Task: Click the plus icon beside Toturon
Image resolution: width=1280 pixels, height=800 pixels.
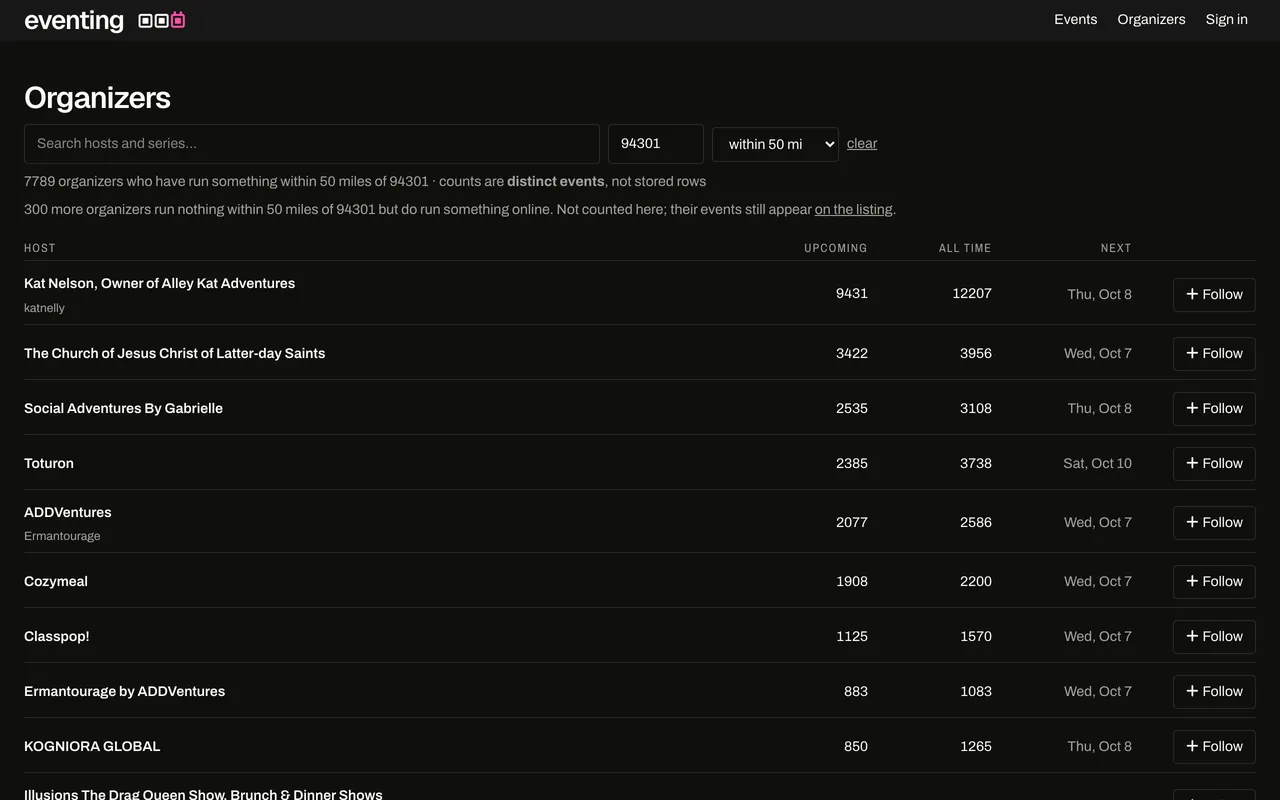Action: (1192, 463)
